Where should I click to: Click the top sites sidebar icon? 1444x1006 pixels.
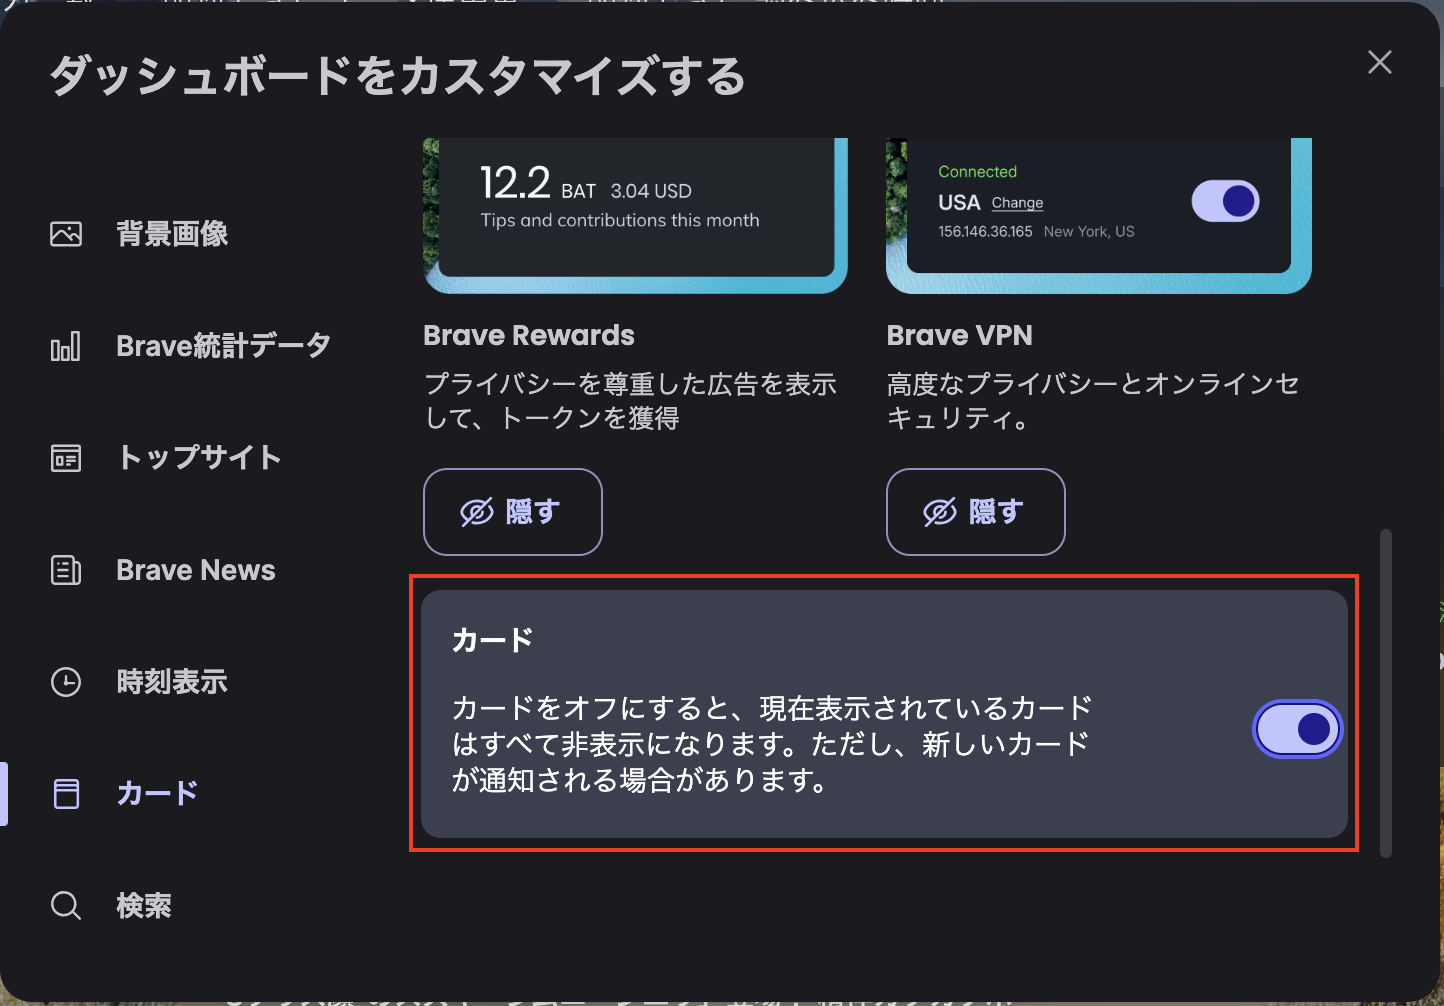coord(66,458)
